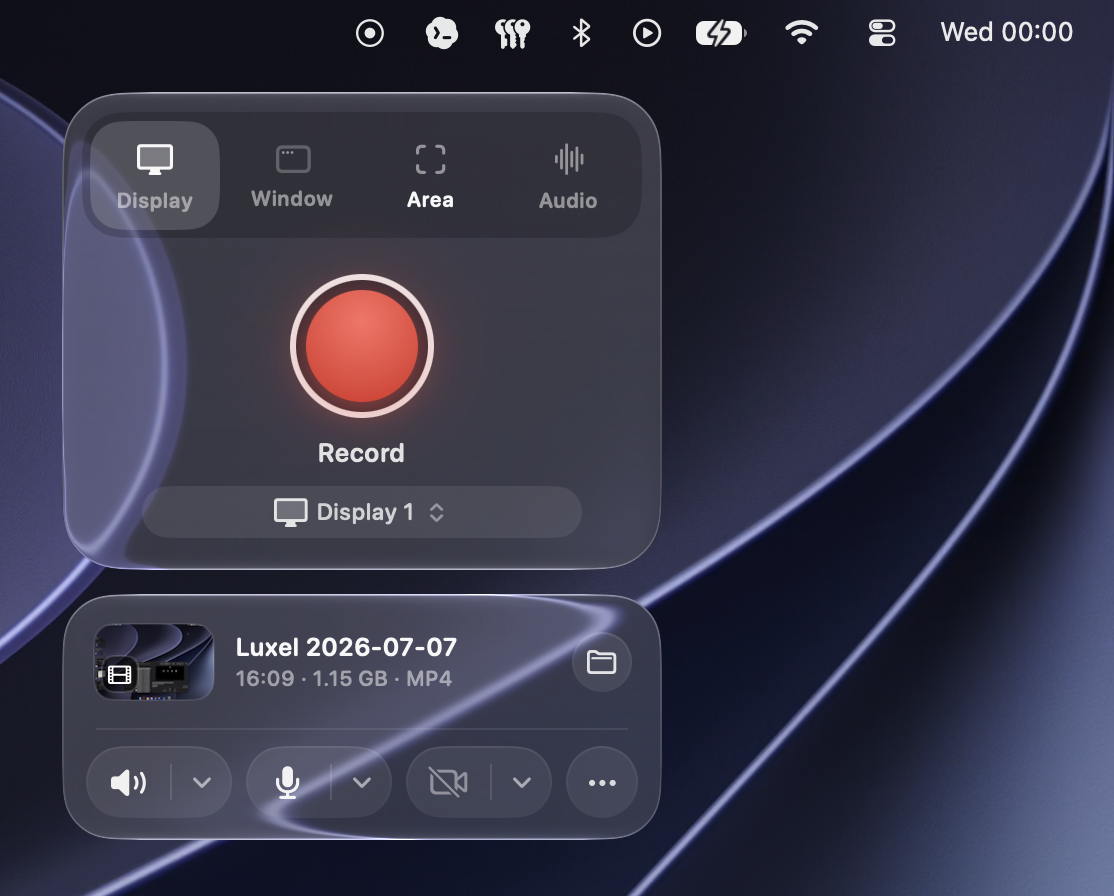Screen dimensions: 1114x896
Task: Click the Wed 00:00 clock
Action: 1007,32
